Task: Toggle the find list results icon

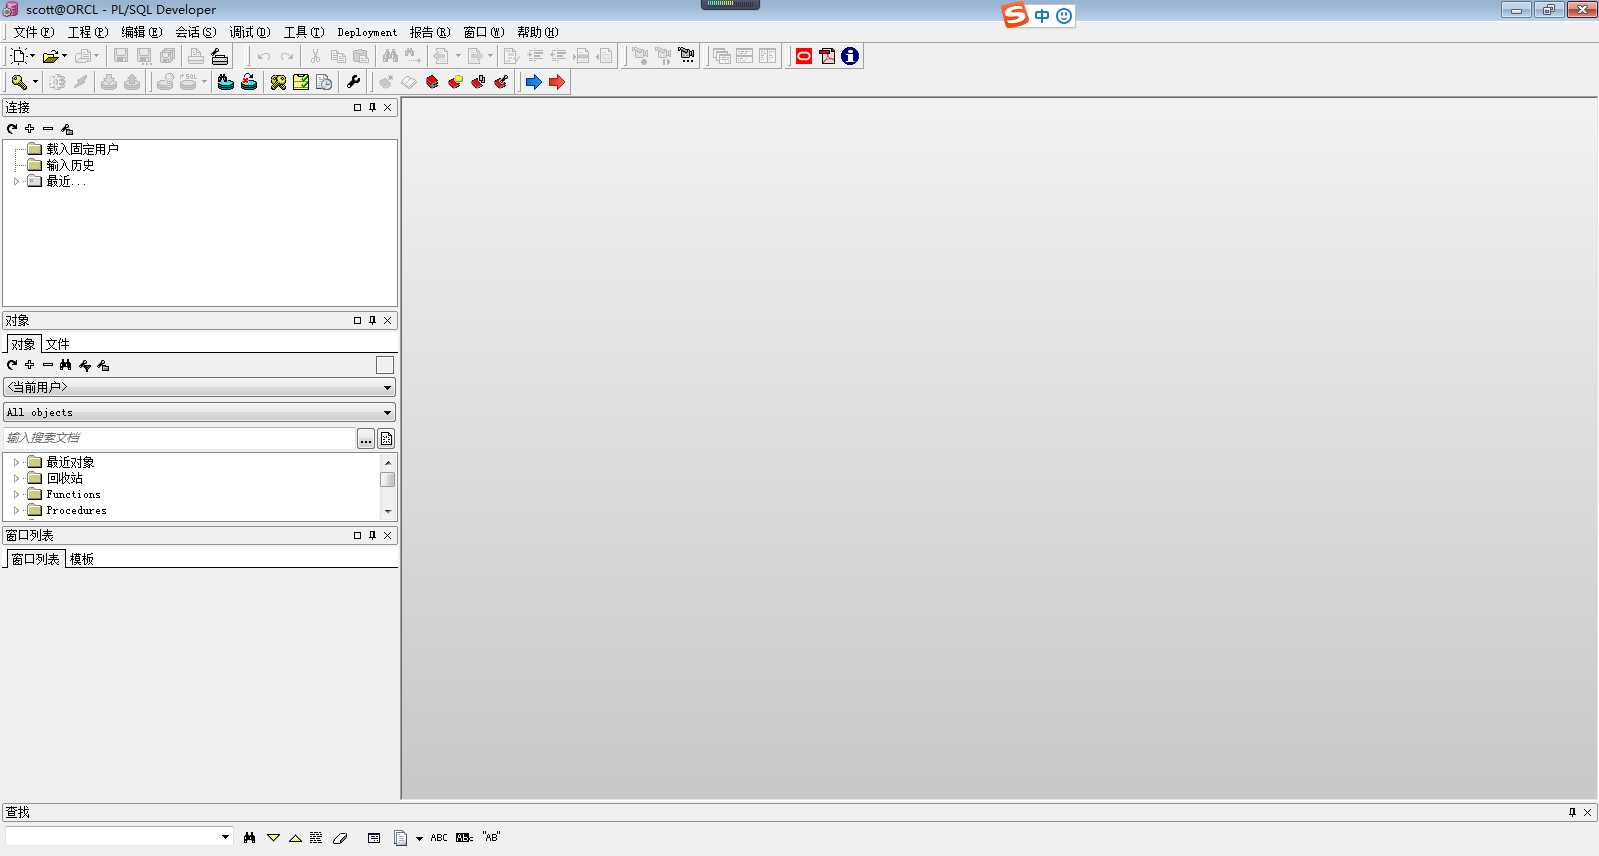Action: pos(374,838)
